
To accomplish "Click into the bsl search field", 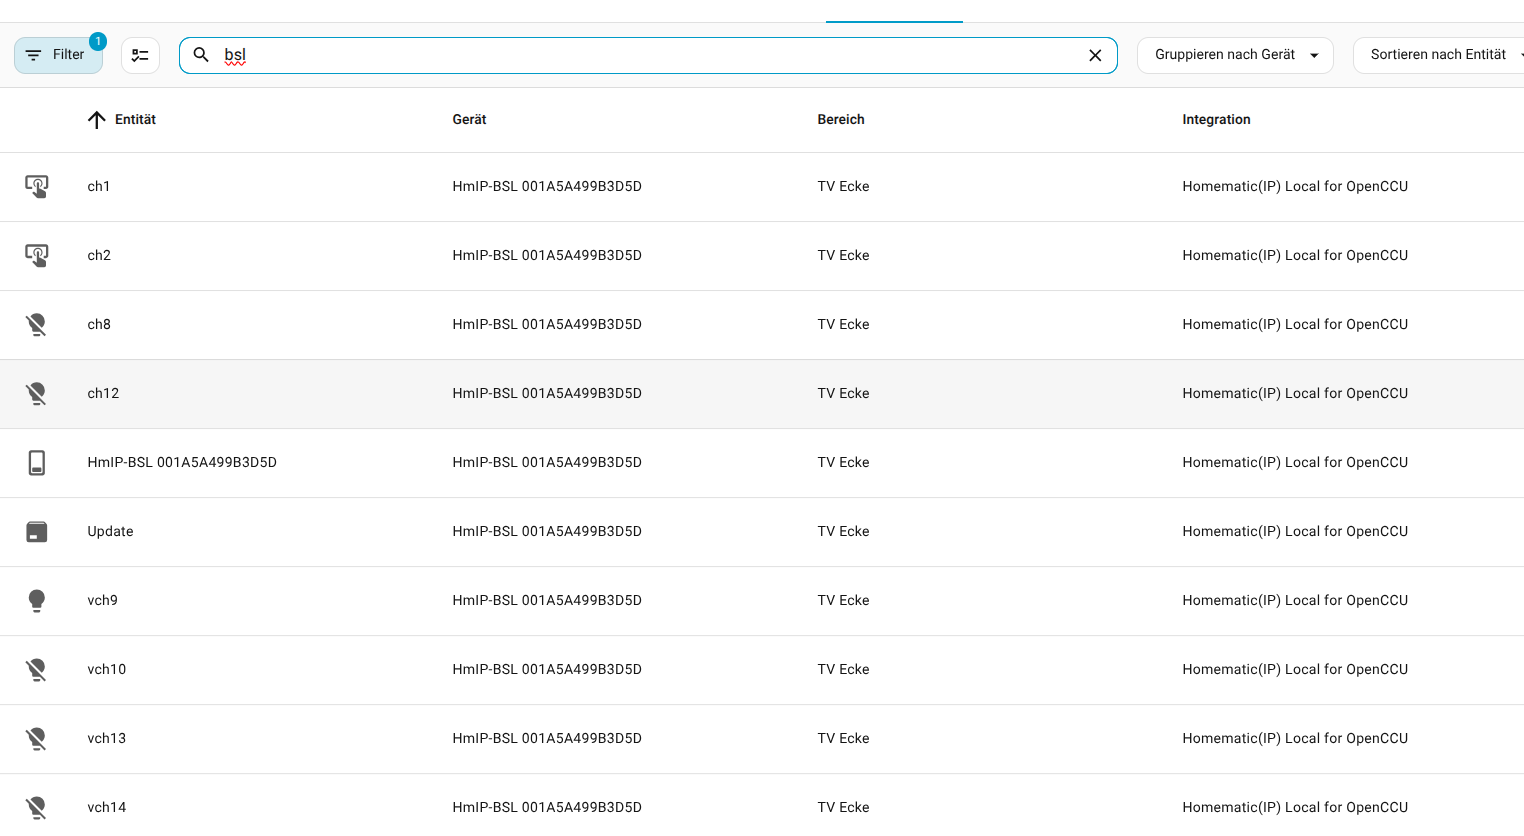I will tap(650, 55).
